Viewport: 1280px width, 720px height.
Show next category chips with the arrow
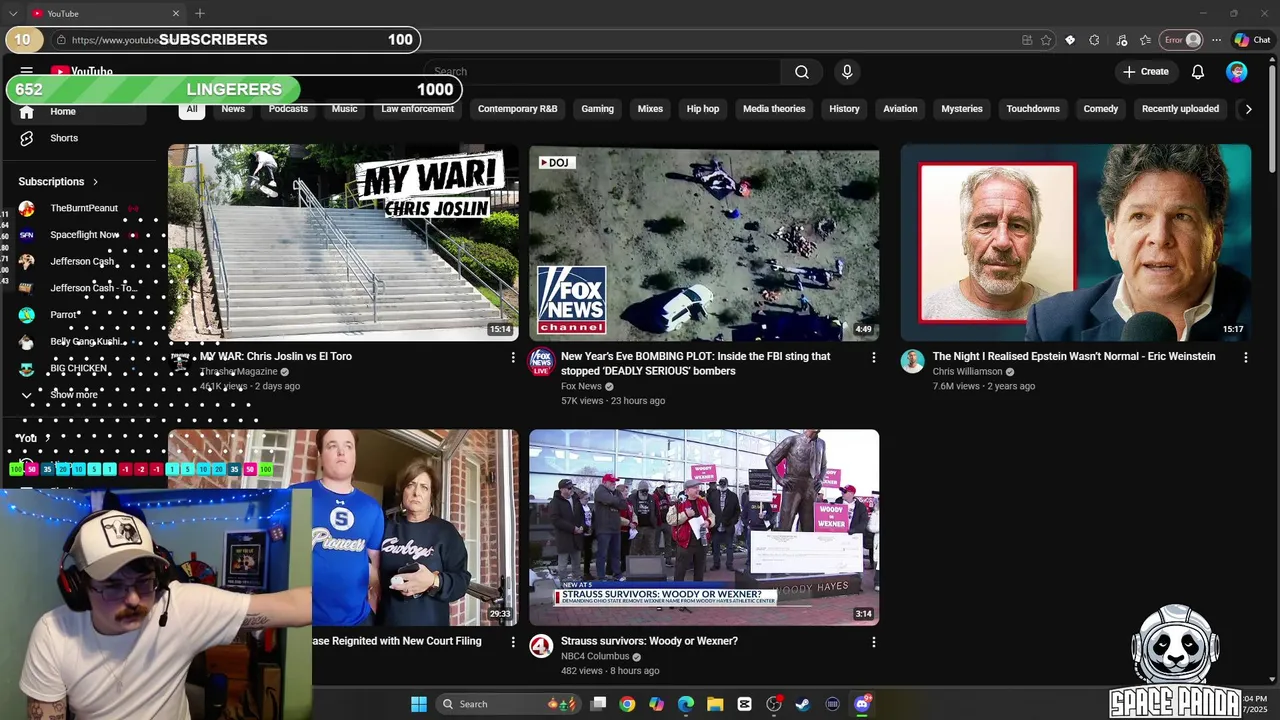click(x=1248, y=109)
